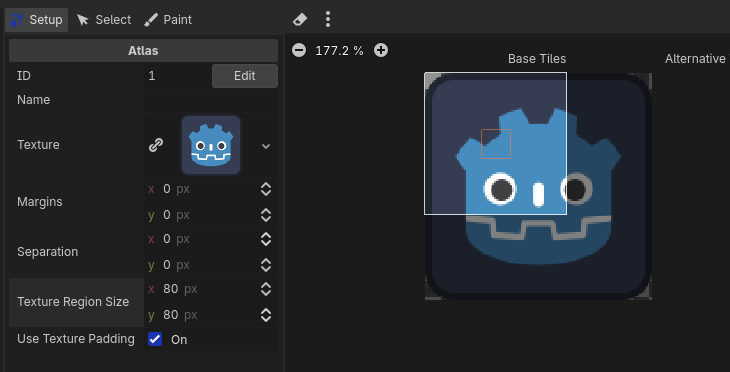This screenshot has width=730, height=372.
Task: Adjust Separation y value stepper
Action: coord(266,265)
